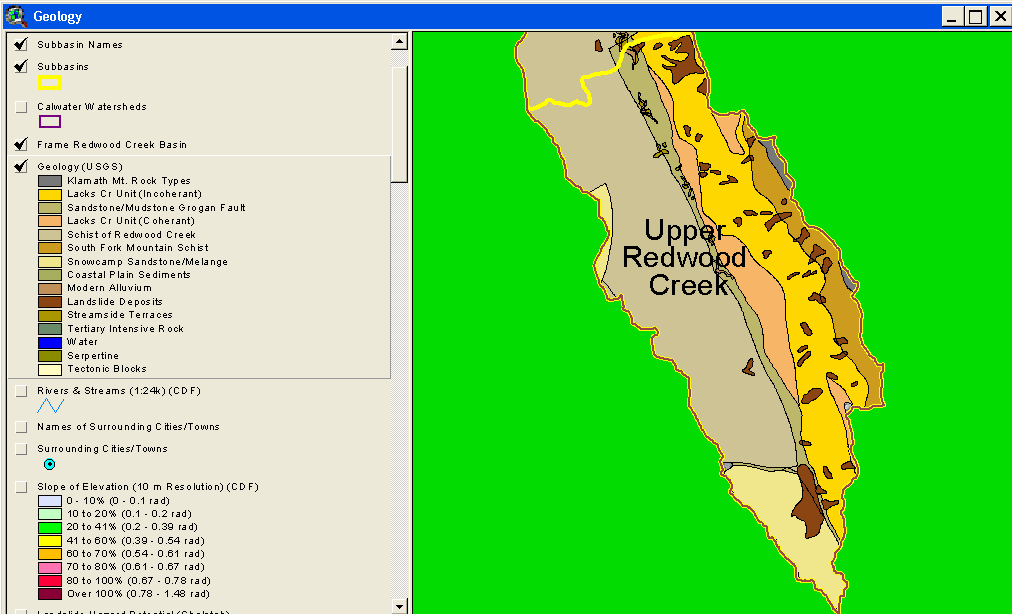
Task: Toggle the Geology (USGS) layer checkbox
Action: (21, 167)
